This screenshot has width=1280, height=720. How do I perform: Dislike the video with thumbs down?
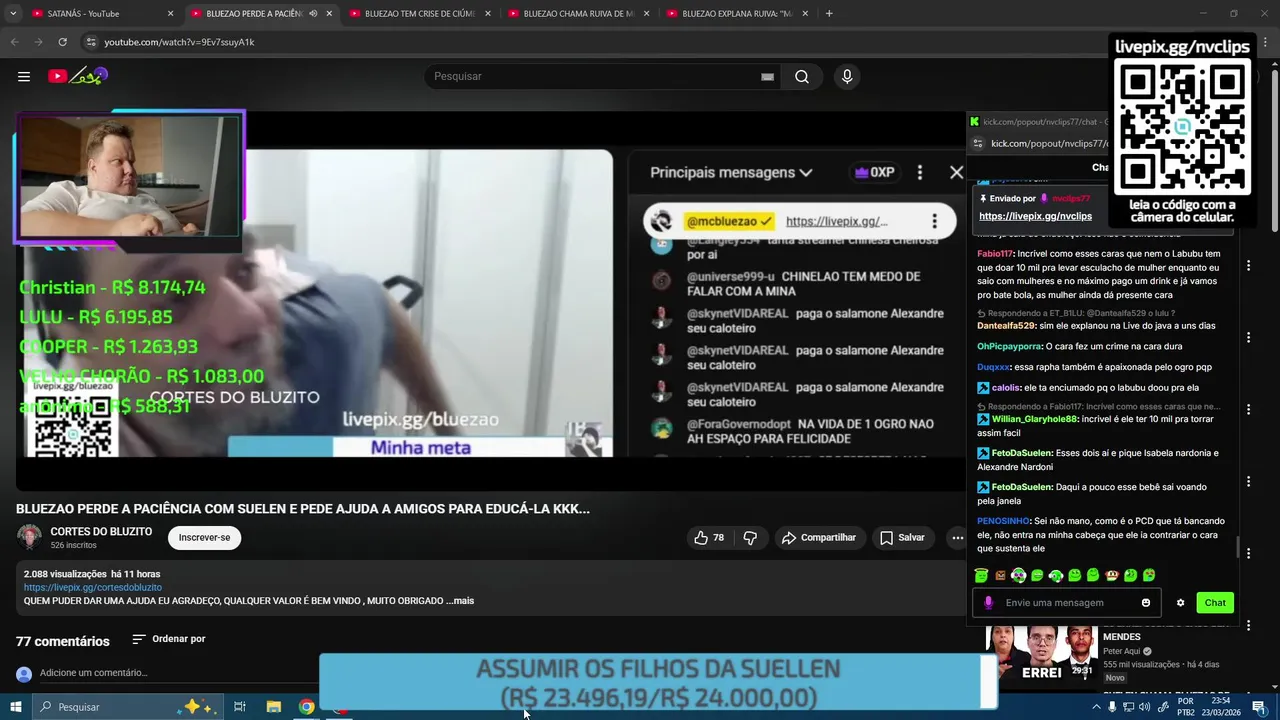click(750, 537)
